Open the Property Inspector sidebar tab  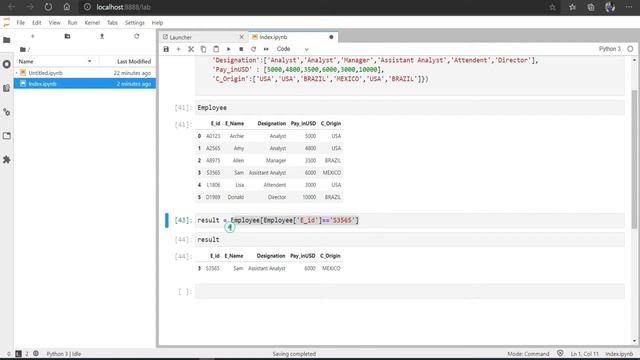coord(7,112)
